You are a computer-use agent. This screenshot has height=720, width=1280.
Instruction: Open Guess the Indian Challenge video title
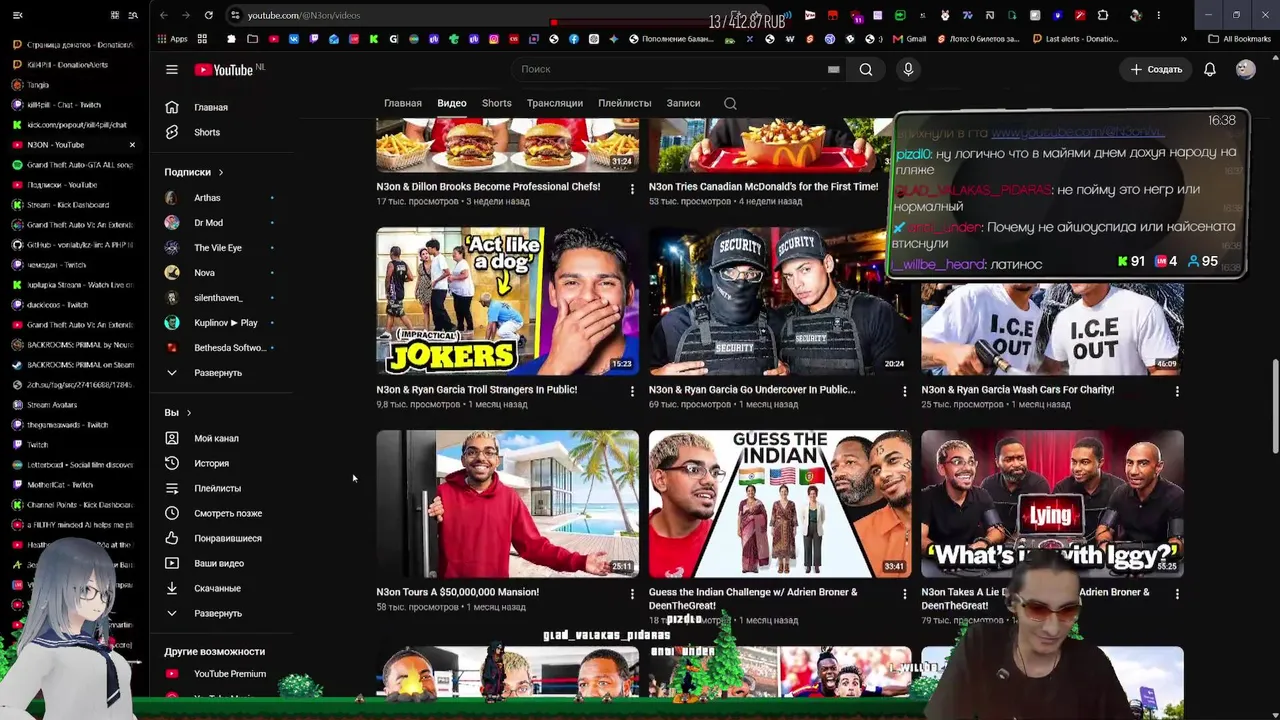pos(753,599)
